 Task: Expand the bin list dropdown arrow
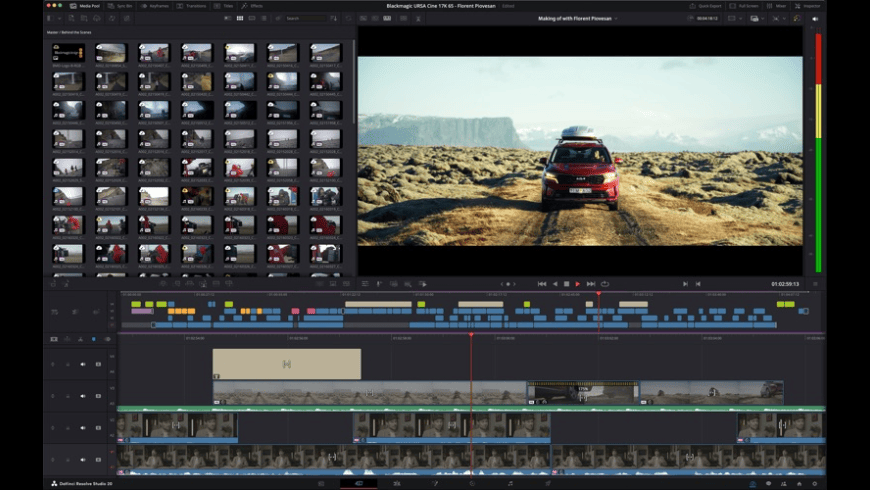click(59, 18)
